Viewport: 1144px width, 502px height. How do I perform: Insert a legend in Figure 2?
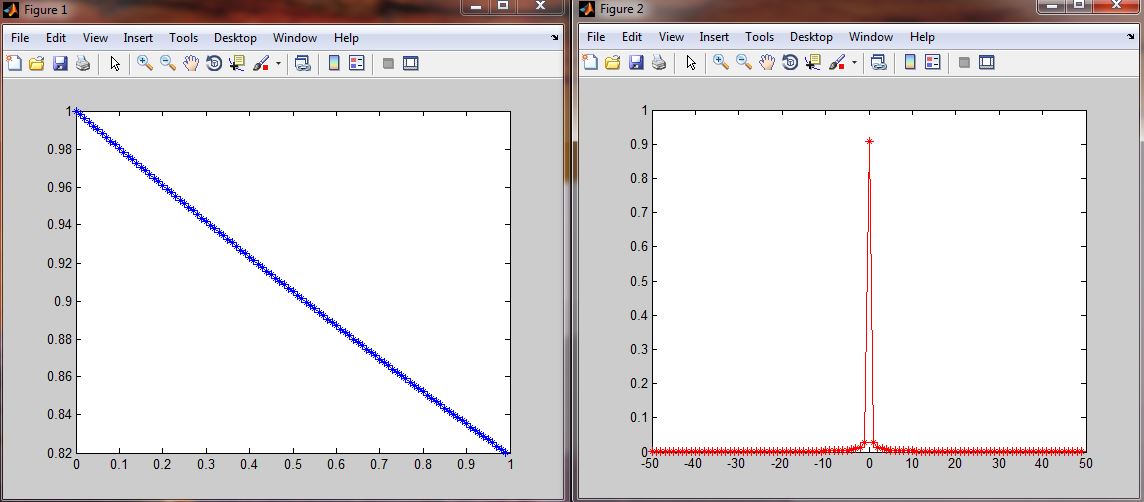click(933, 63)
